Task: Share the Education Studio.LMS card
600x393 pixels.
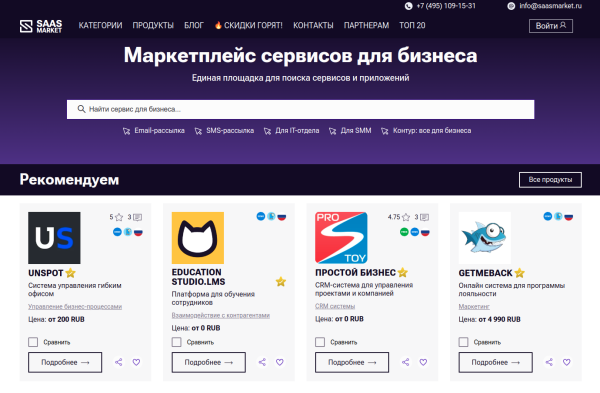Action: point(262,362)
